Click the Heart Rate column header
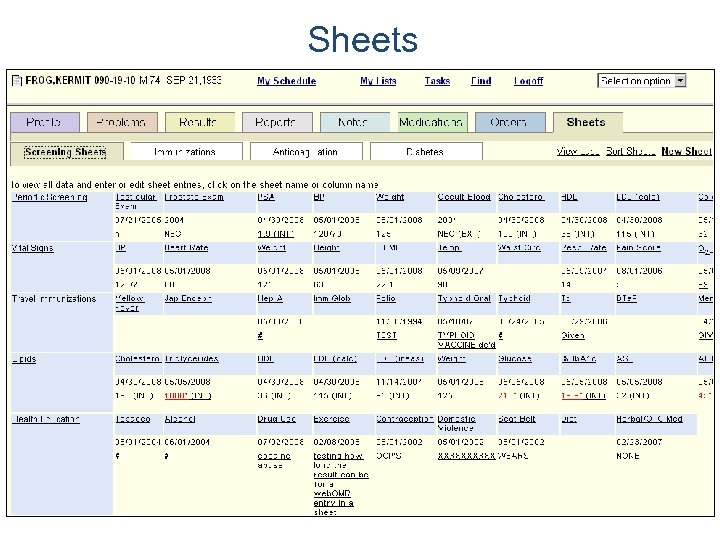Viewport: 720px width, 540px height. click(186, 248)
